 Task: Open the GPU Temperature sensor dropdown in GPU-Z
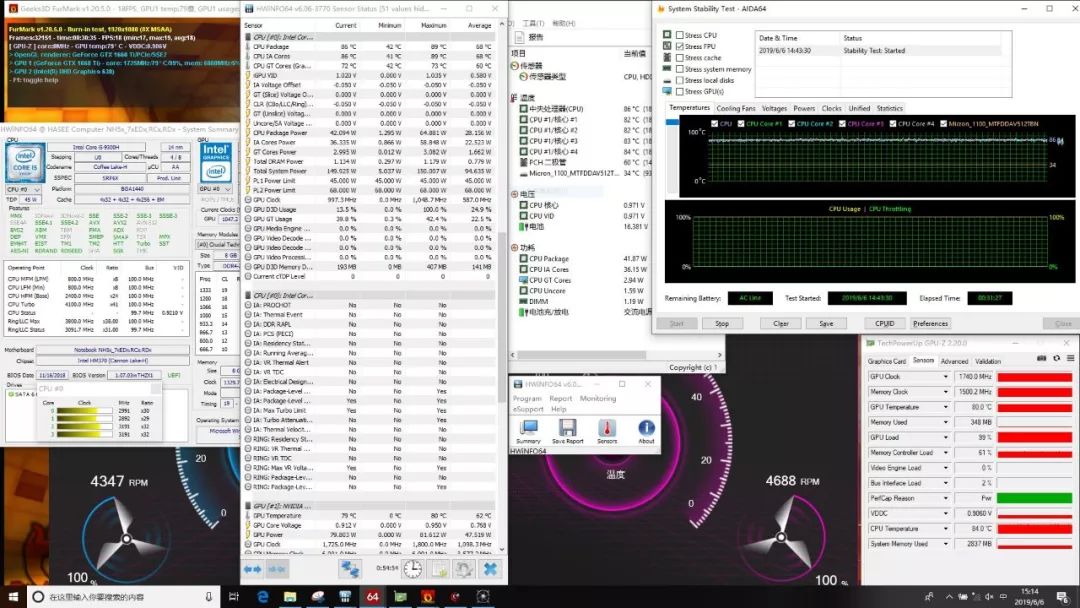pos(946,407)
